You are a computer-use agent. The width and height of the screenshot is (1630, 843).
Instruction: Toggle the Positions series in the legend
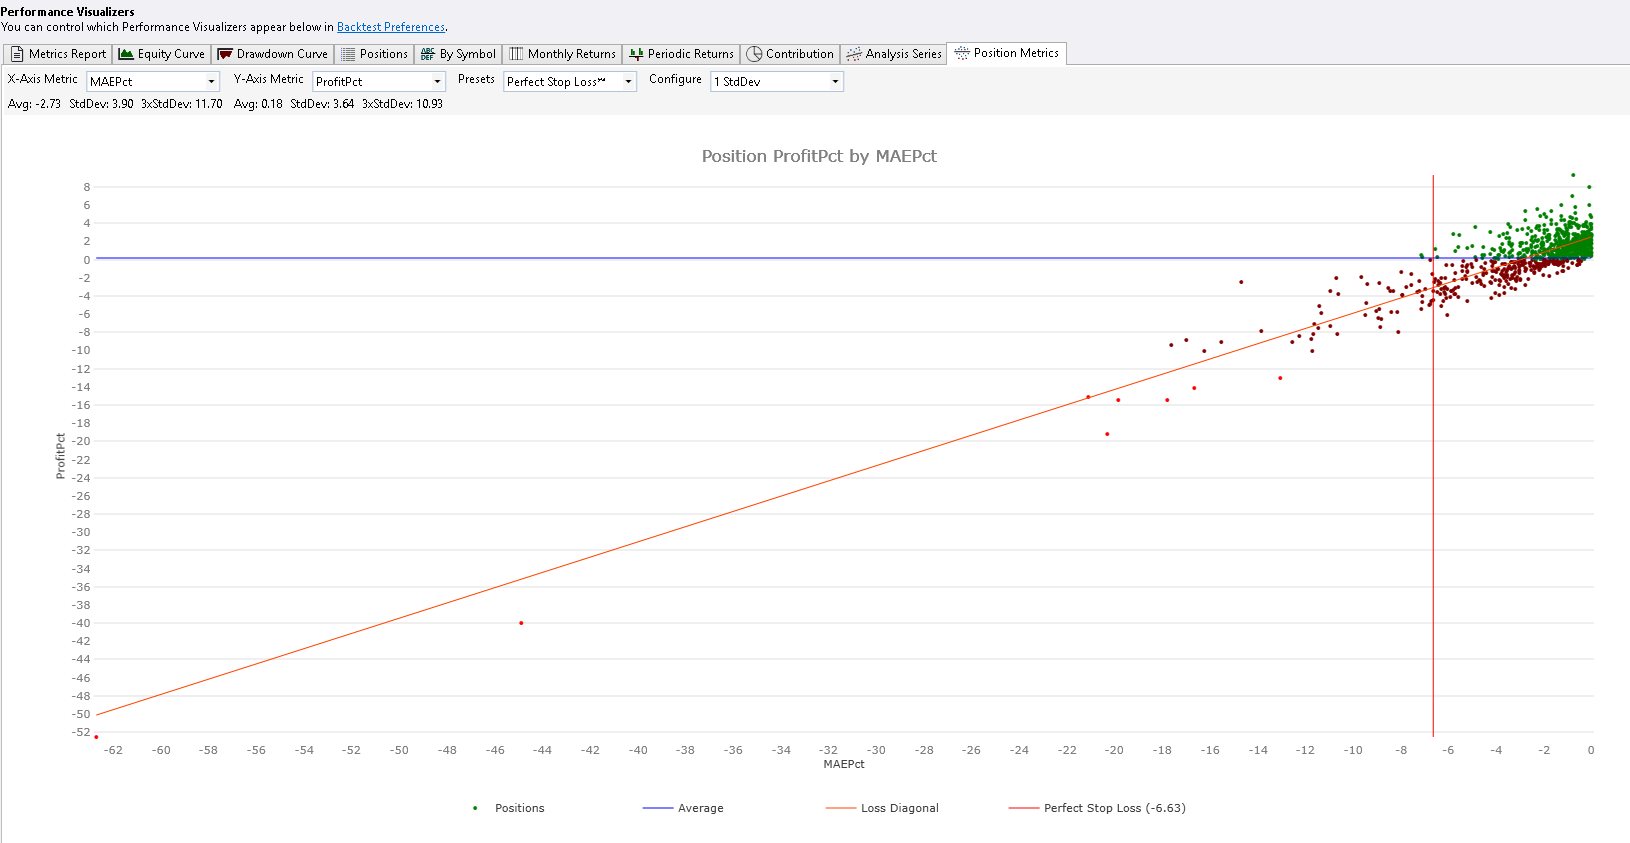[519, 808]
